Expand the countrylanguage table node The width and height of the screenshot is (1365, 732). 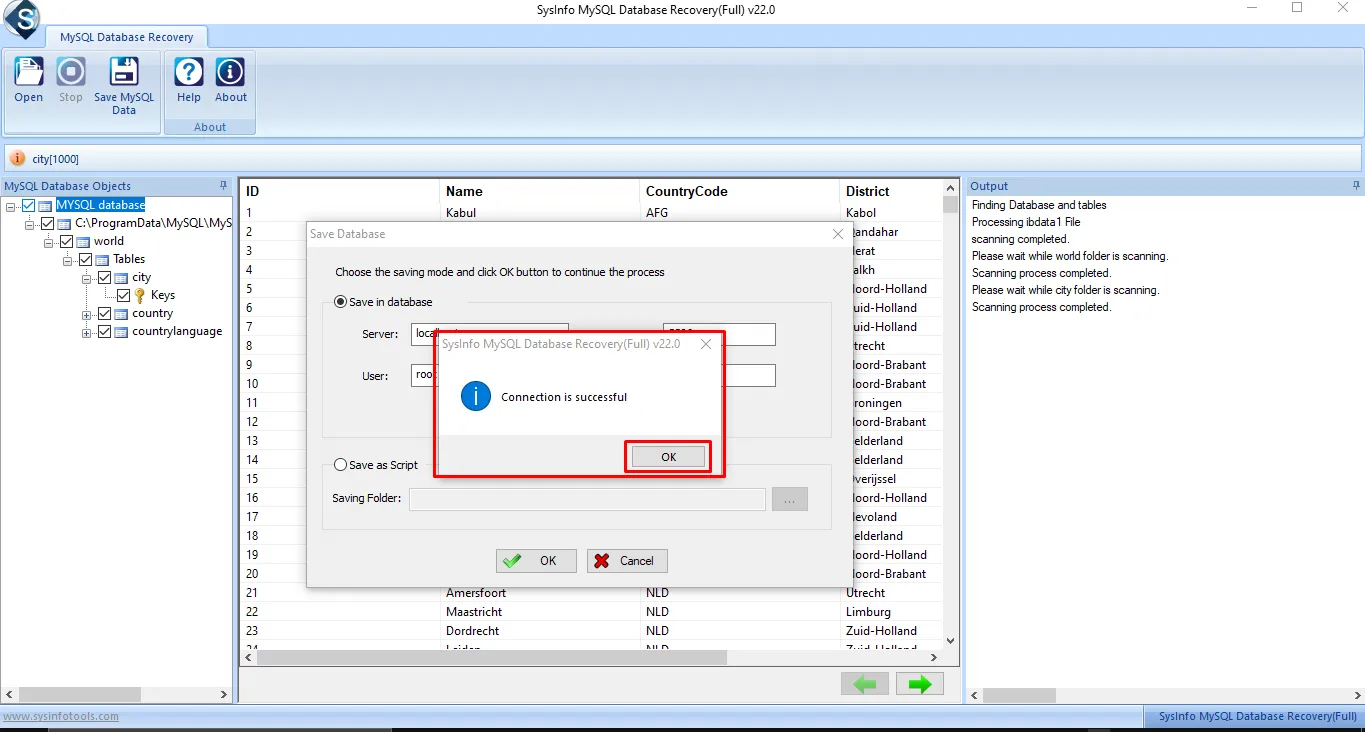point(88,332)
